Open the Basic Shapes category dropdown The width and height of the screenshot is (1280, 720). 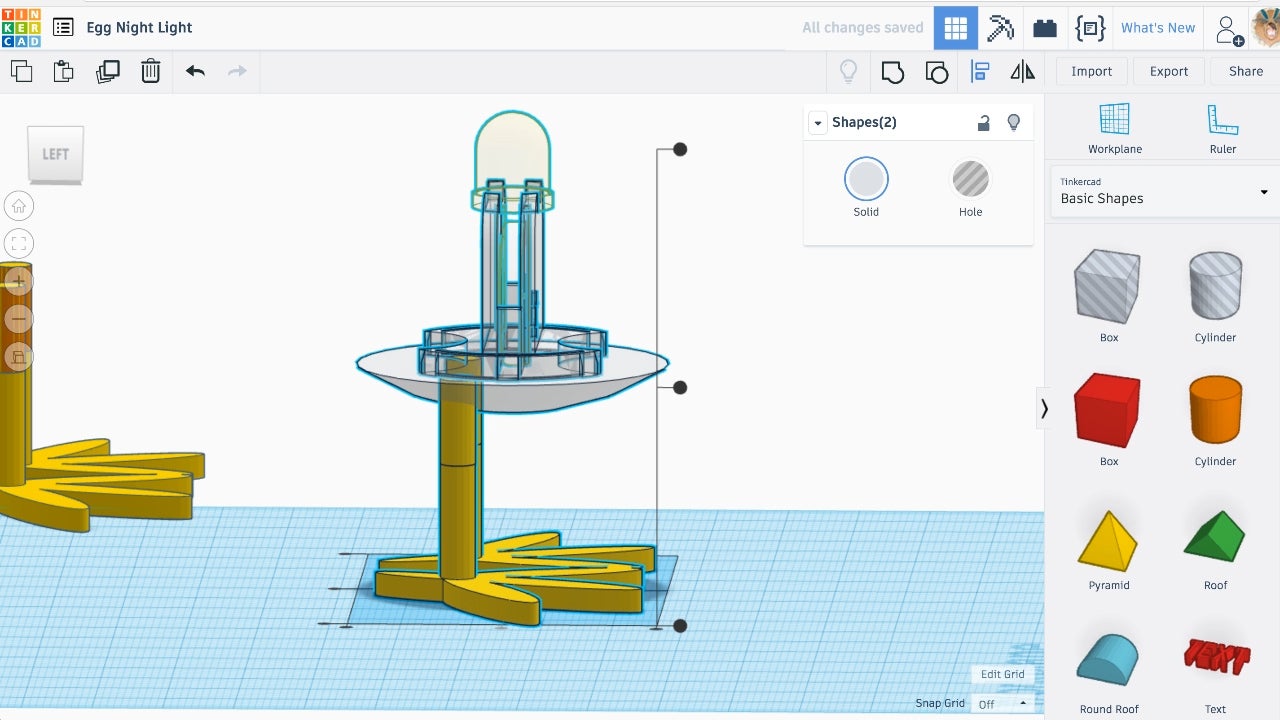1164,191
